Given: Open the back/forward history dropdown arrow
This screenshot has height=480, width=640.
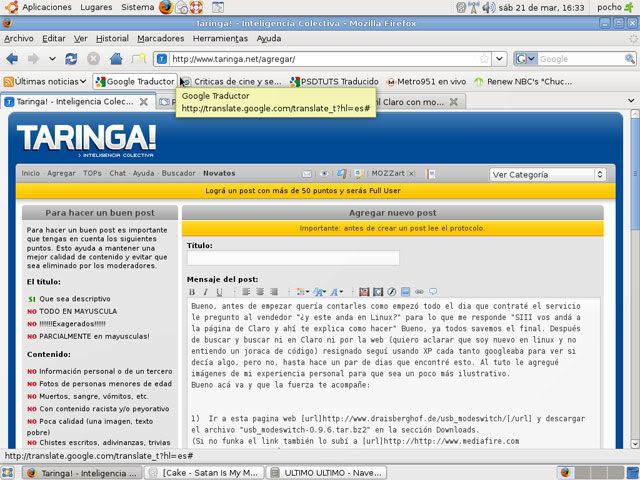Looking at the screenshot, I should (52, 59).
